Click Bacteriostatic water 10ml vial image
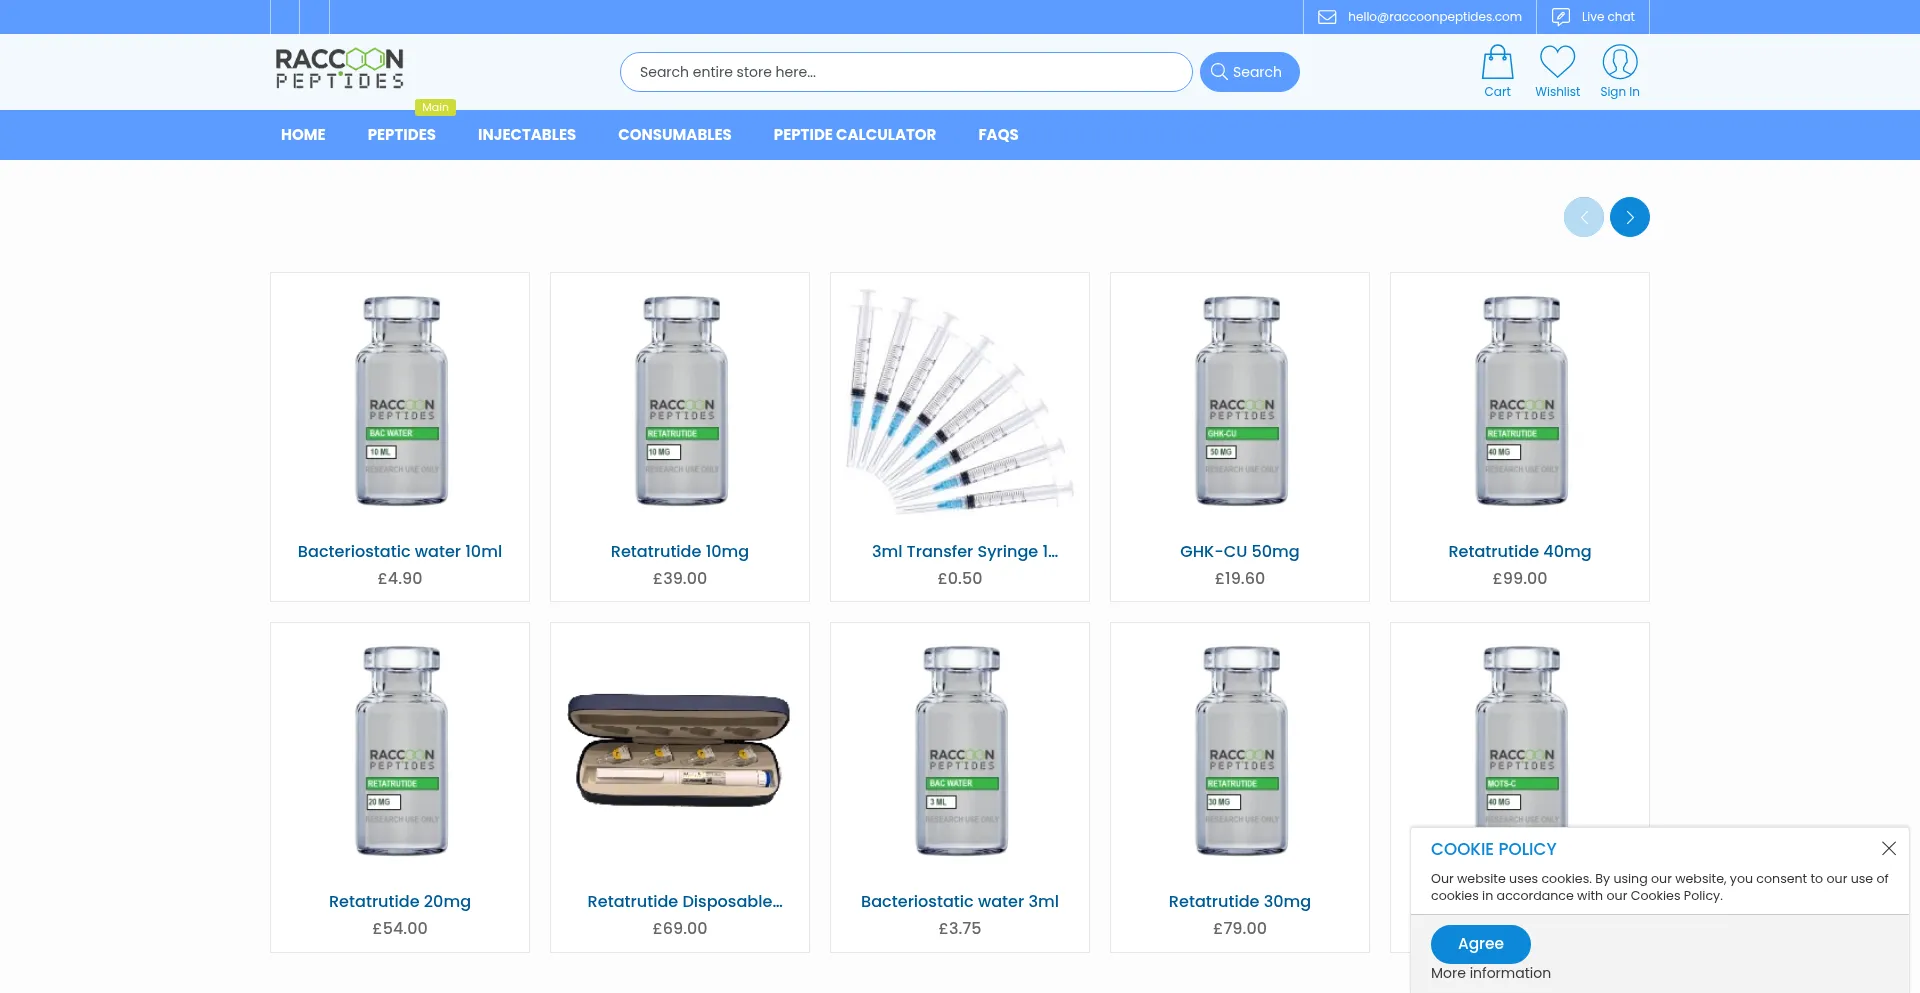The width and height of the screenshot is (1920, 993). point(401,400)
